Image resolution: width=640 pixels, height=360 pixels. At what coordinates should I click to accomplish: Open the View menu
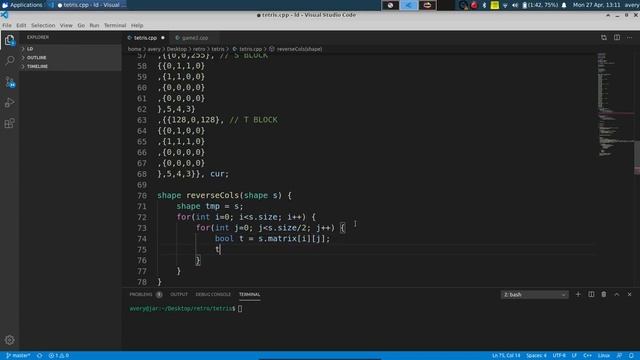66,25
